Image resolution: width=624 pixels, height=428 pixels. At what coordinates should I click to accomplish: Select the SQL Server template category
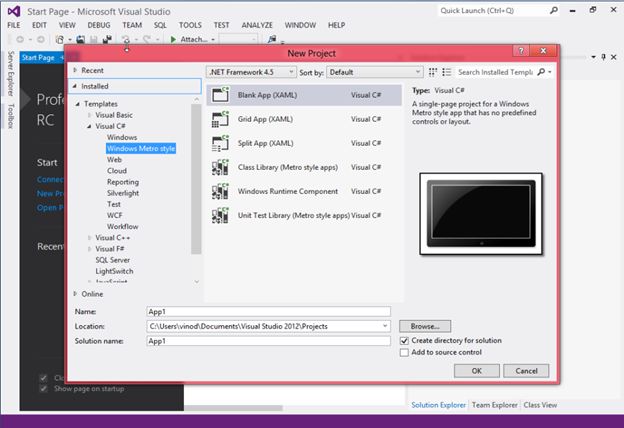coord(113,260)
